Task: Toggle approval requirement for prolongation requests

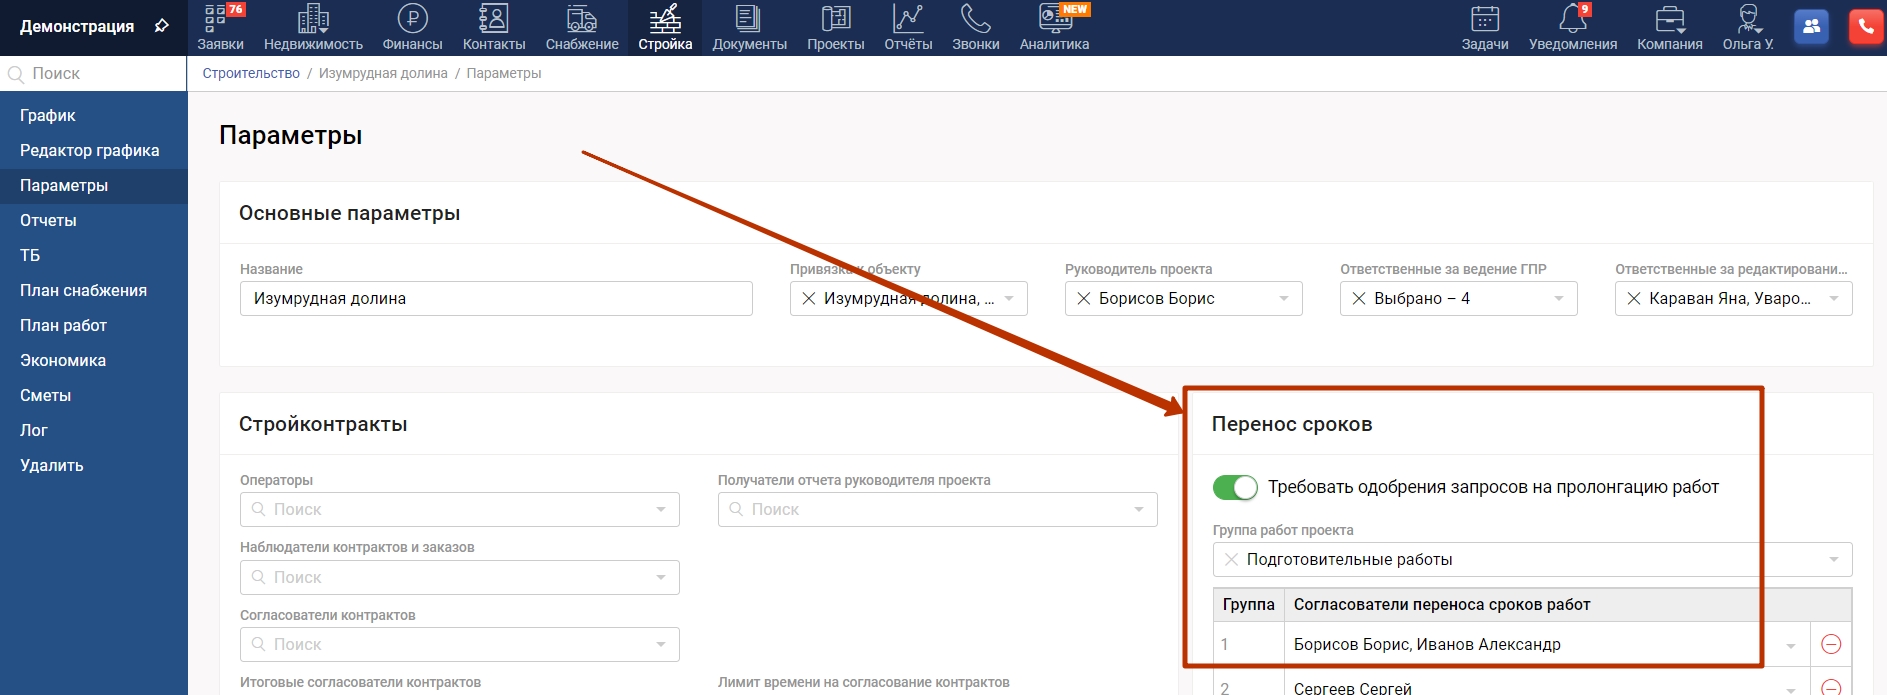Action: point(1235,487)
